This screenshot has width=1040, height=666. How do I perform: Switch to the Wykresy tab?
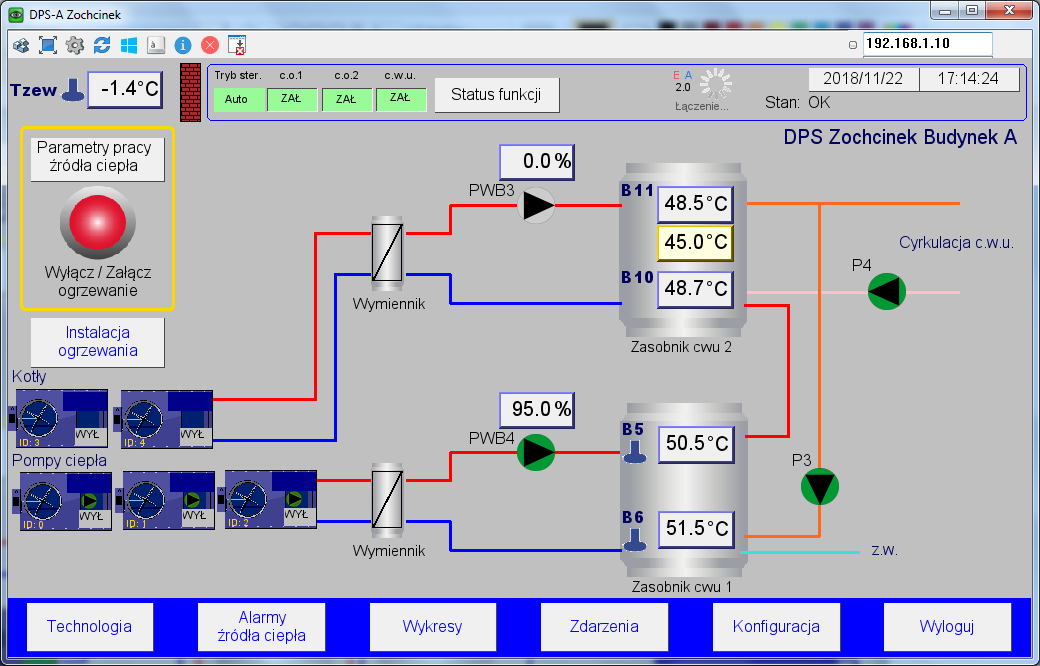coord(432,627)
